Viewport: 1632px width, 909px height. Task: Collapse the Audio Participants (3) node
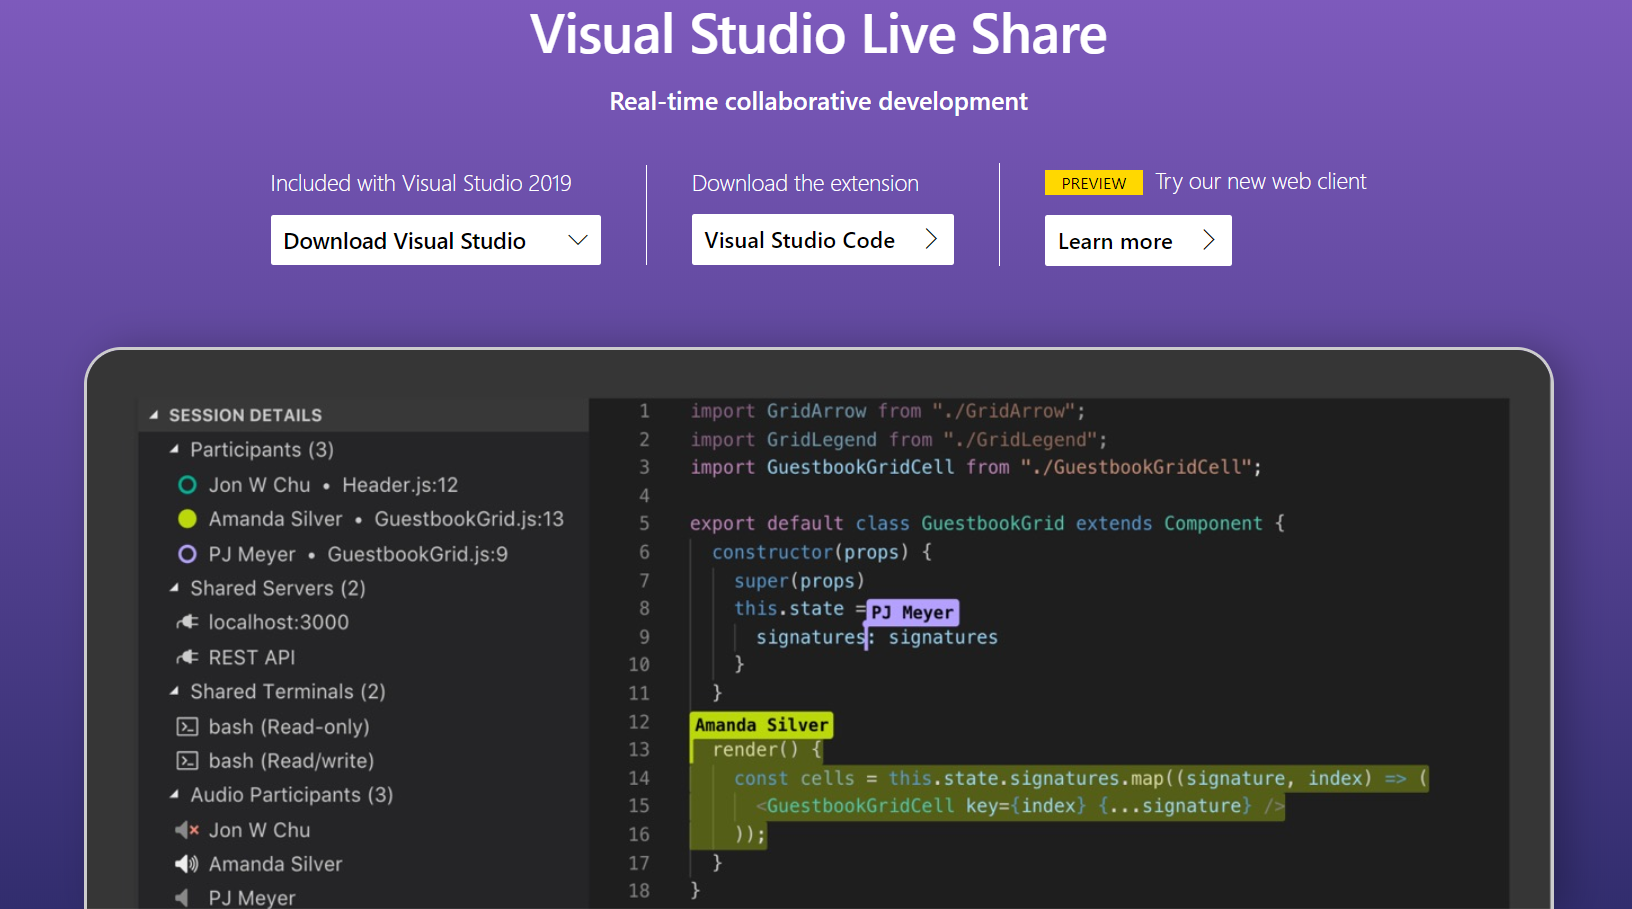coord(175,794)
